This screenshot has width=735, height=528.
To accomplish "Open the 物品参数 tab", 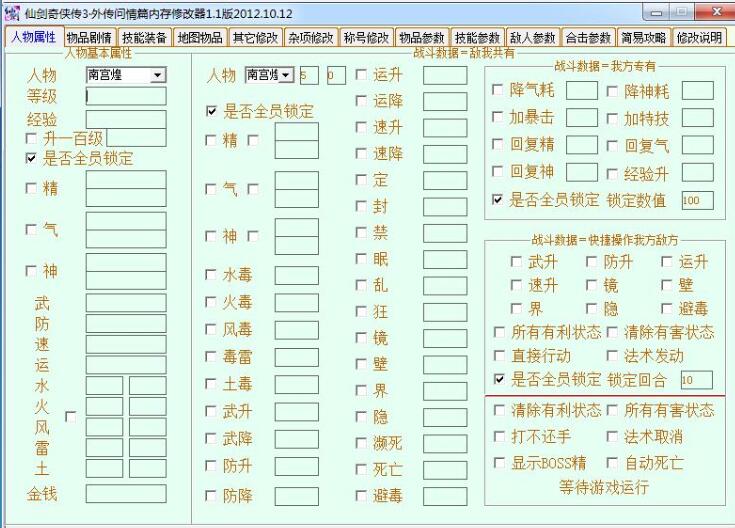I will pos(422,37).
